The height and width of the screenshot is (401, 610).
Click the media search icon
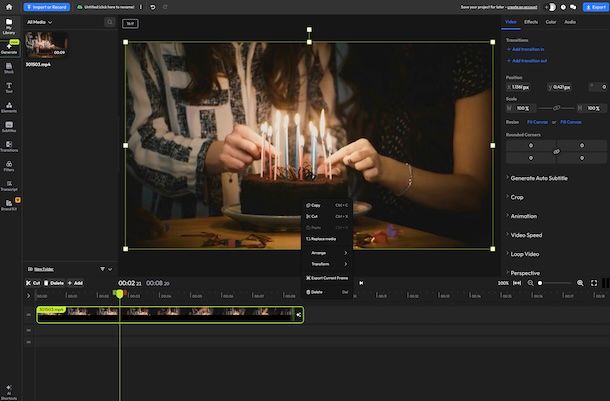coord(109,21)
